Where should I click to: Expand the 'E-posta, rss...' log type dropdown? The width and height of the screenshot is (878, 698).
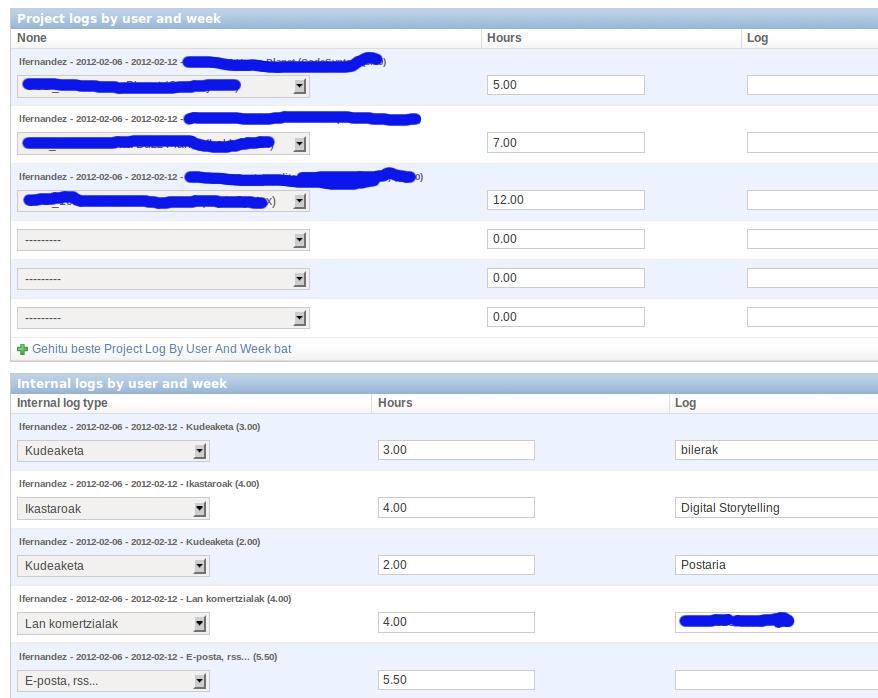[x=114, y=681]
